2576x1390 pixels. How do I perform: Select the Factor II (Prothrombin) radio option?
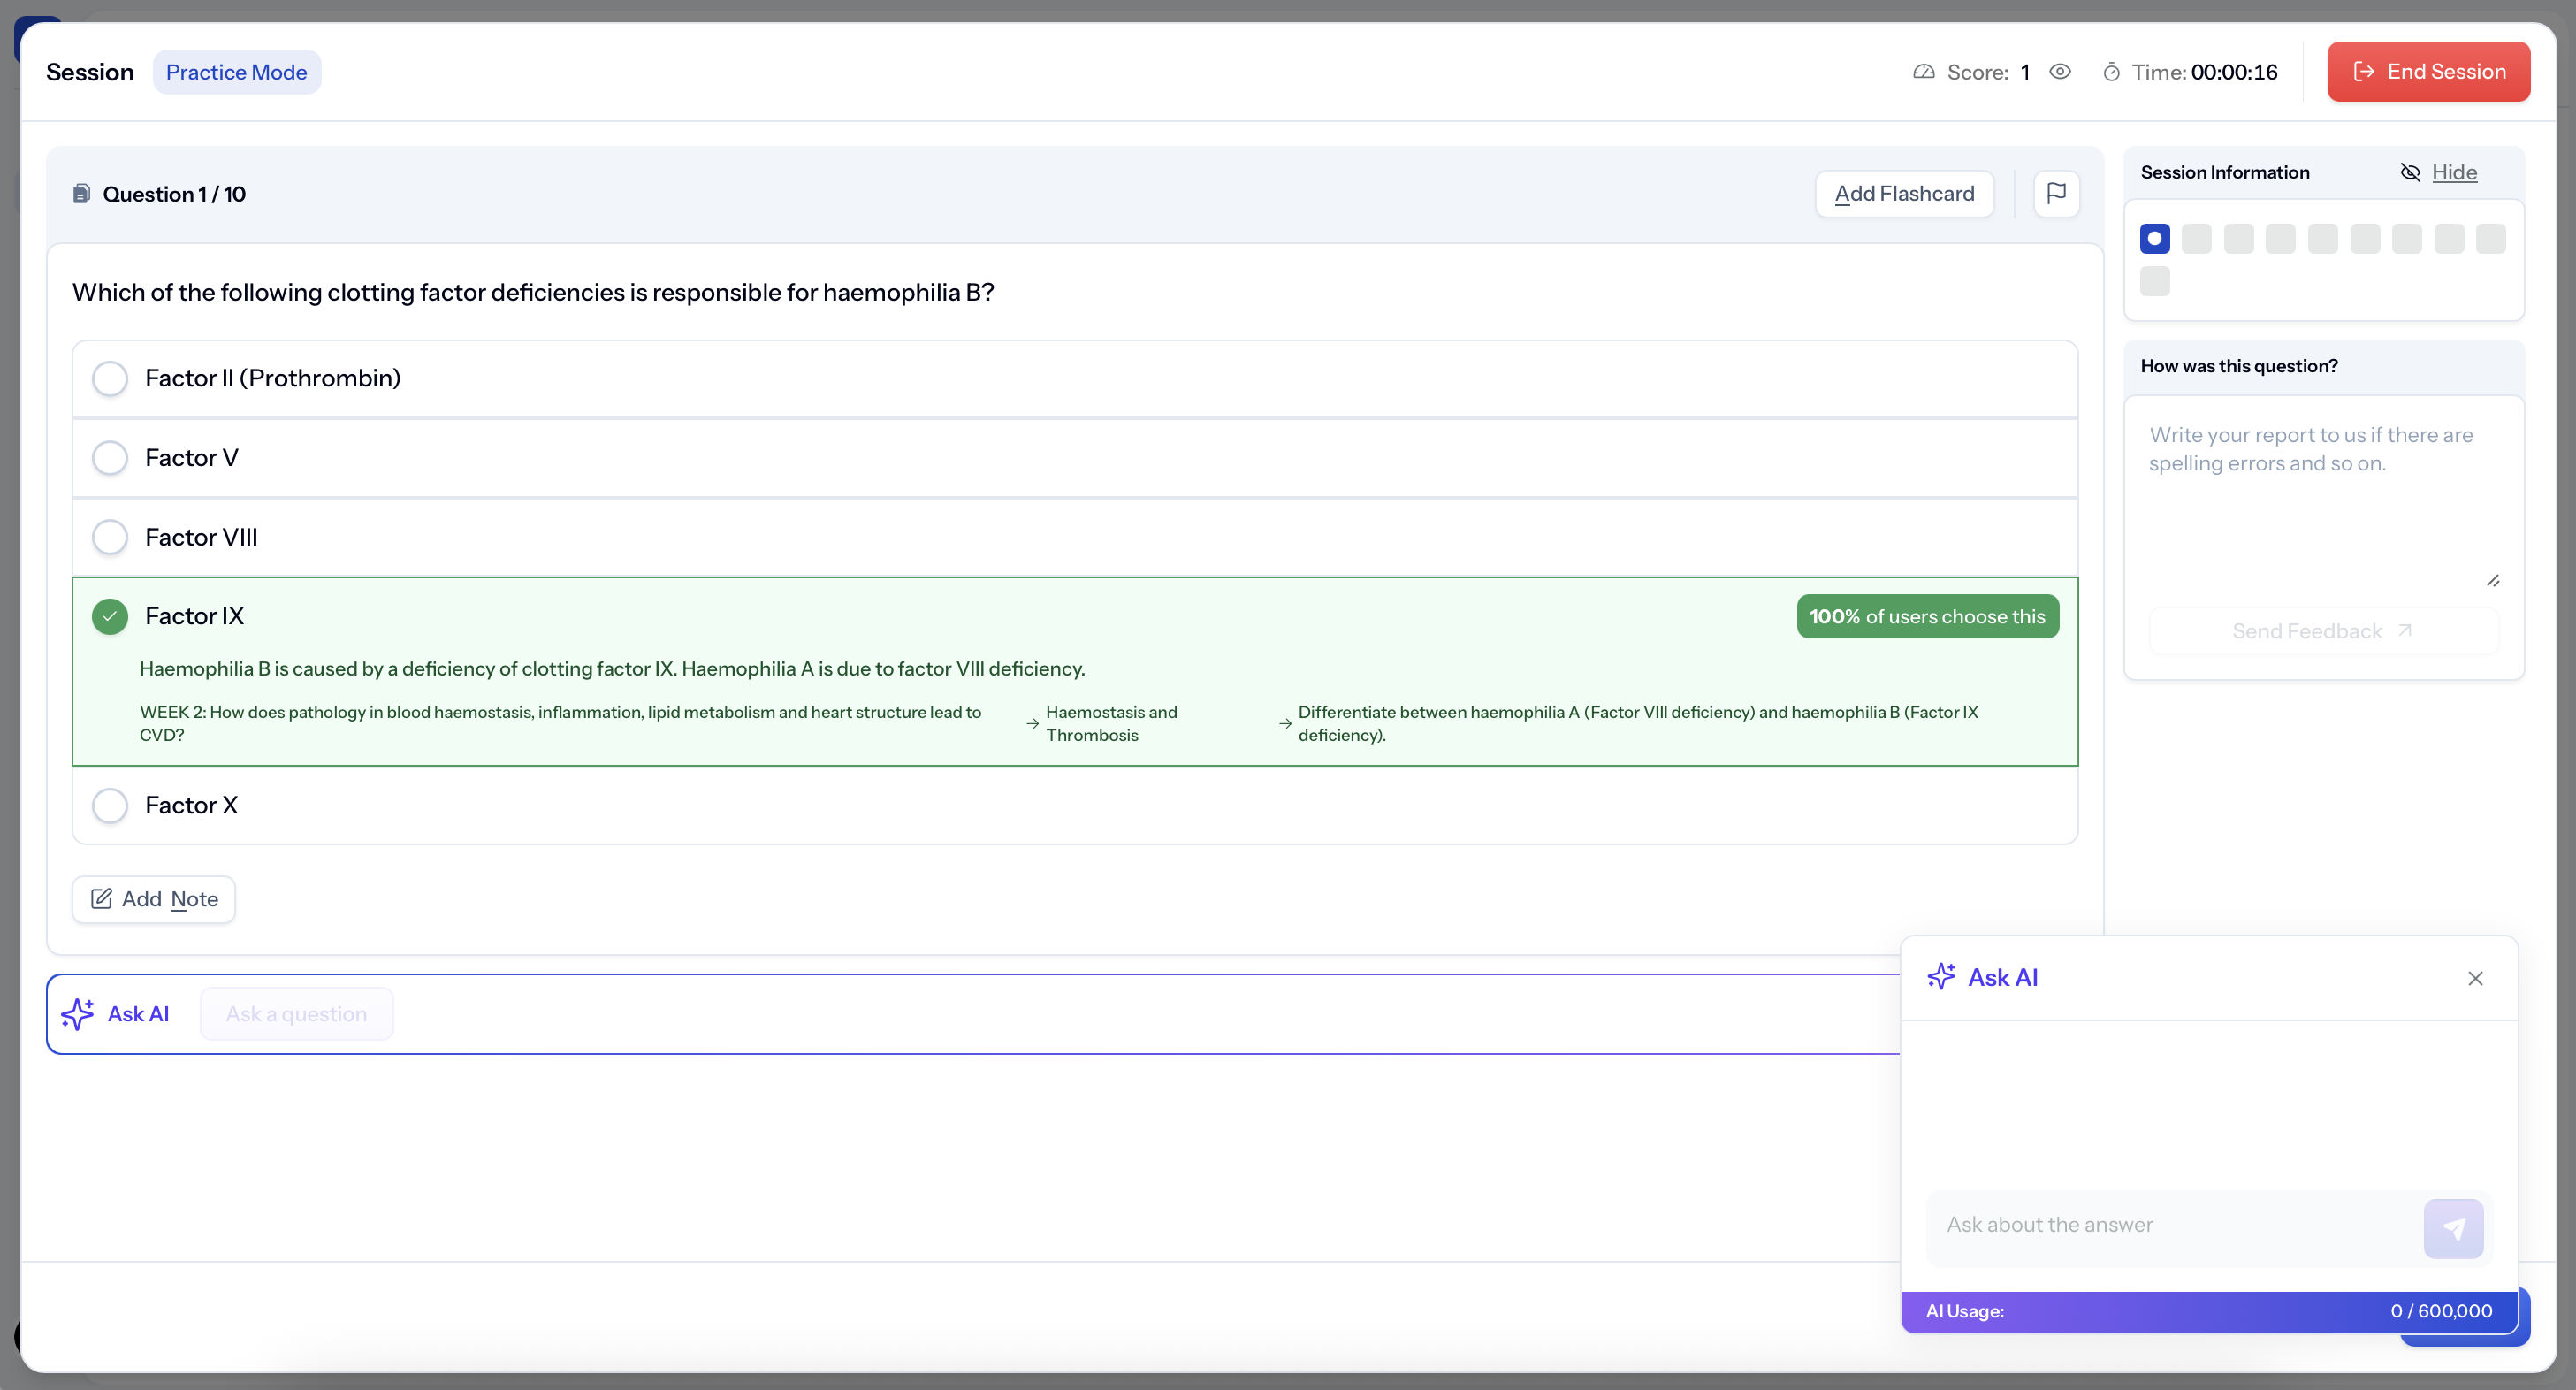tap(110, 379)
